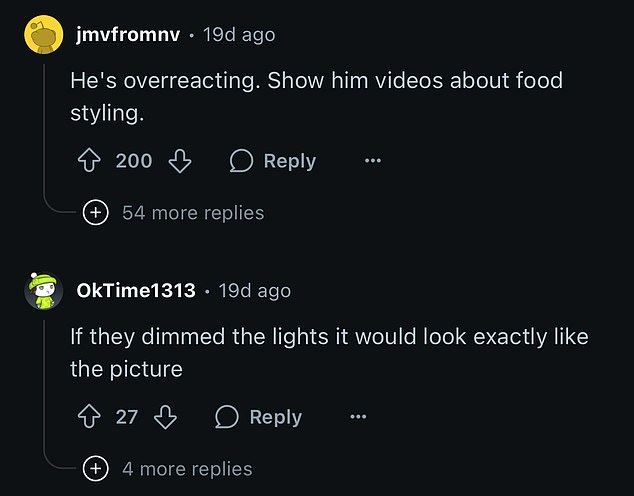The height and width of the screenshot is (496, 634).
Task: Visit OkTime1313's username link
Action: point(136,291)
